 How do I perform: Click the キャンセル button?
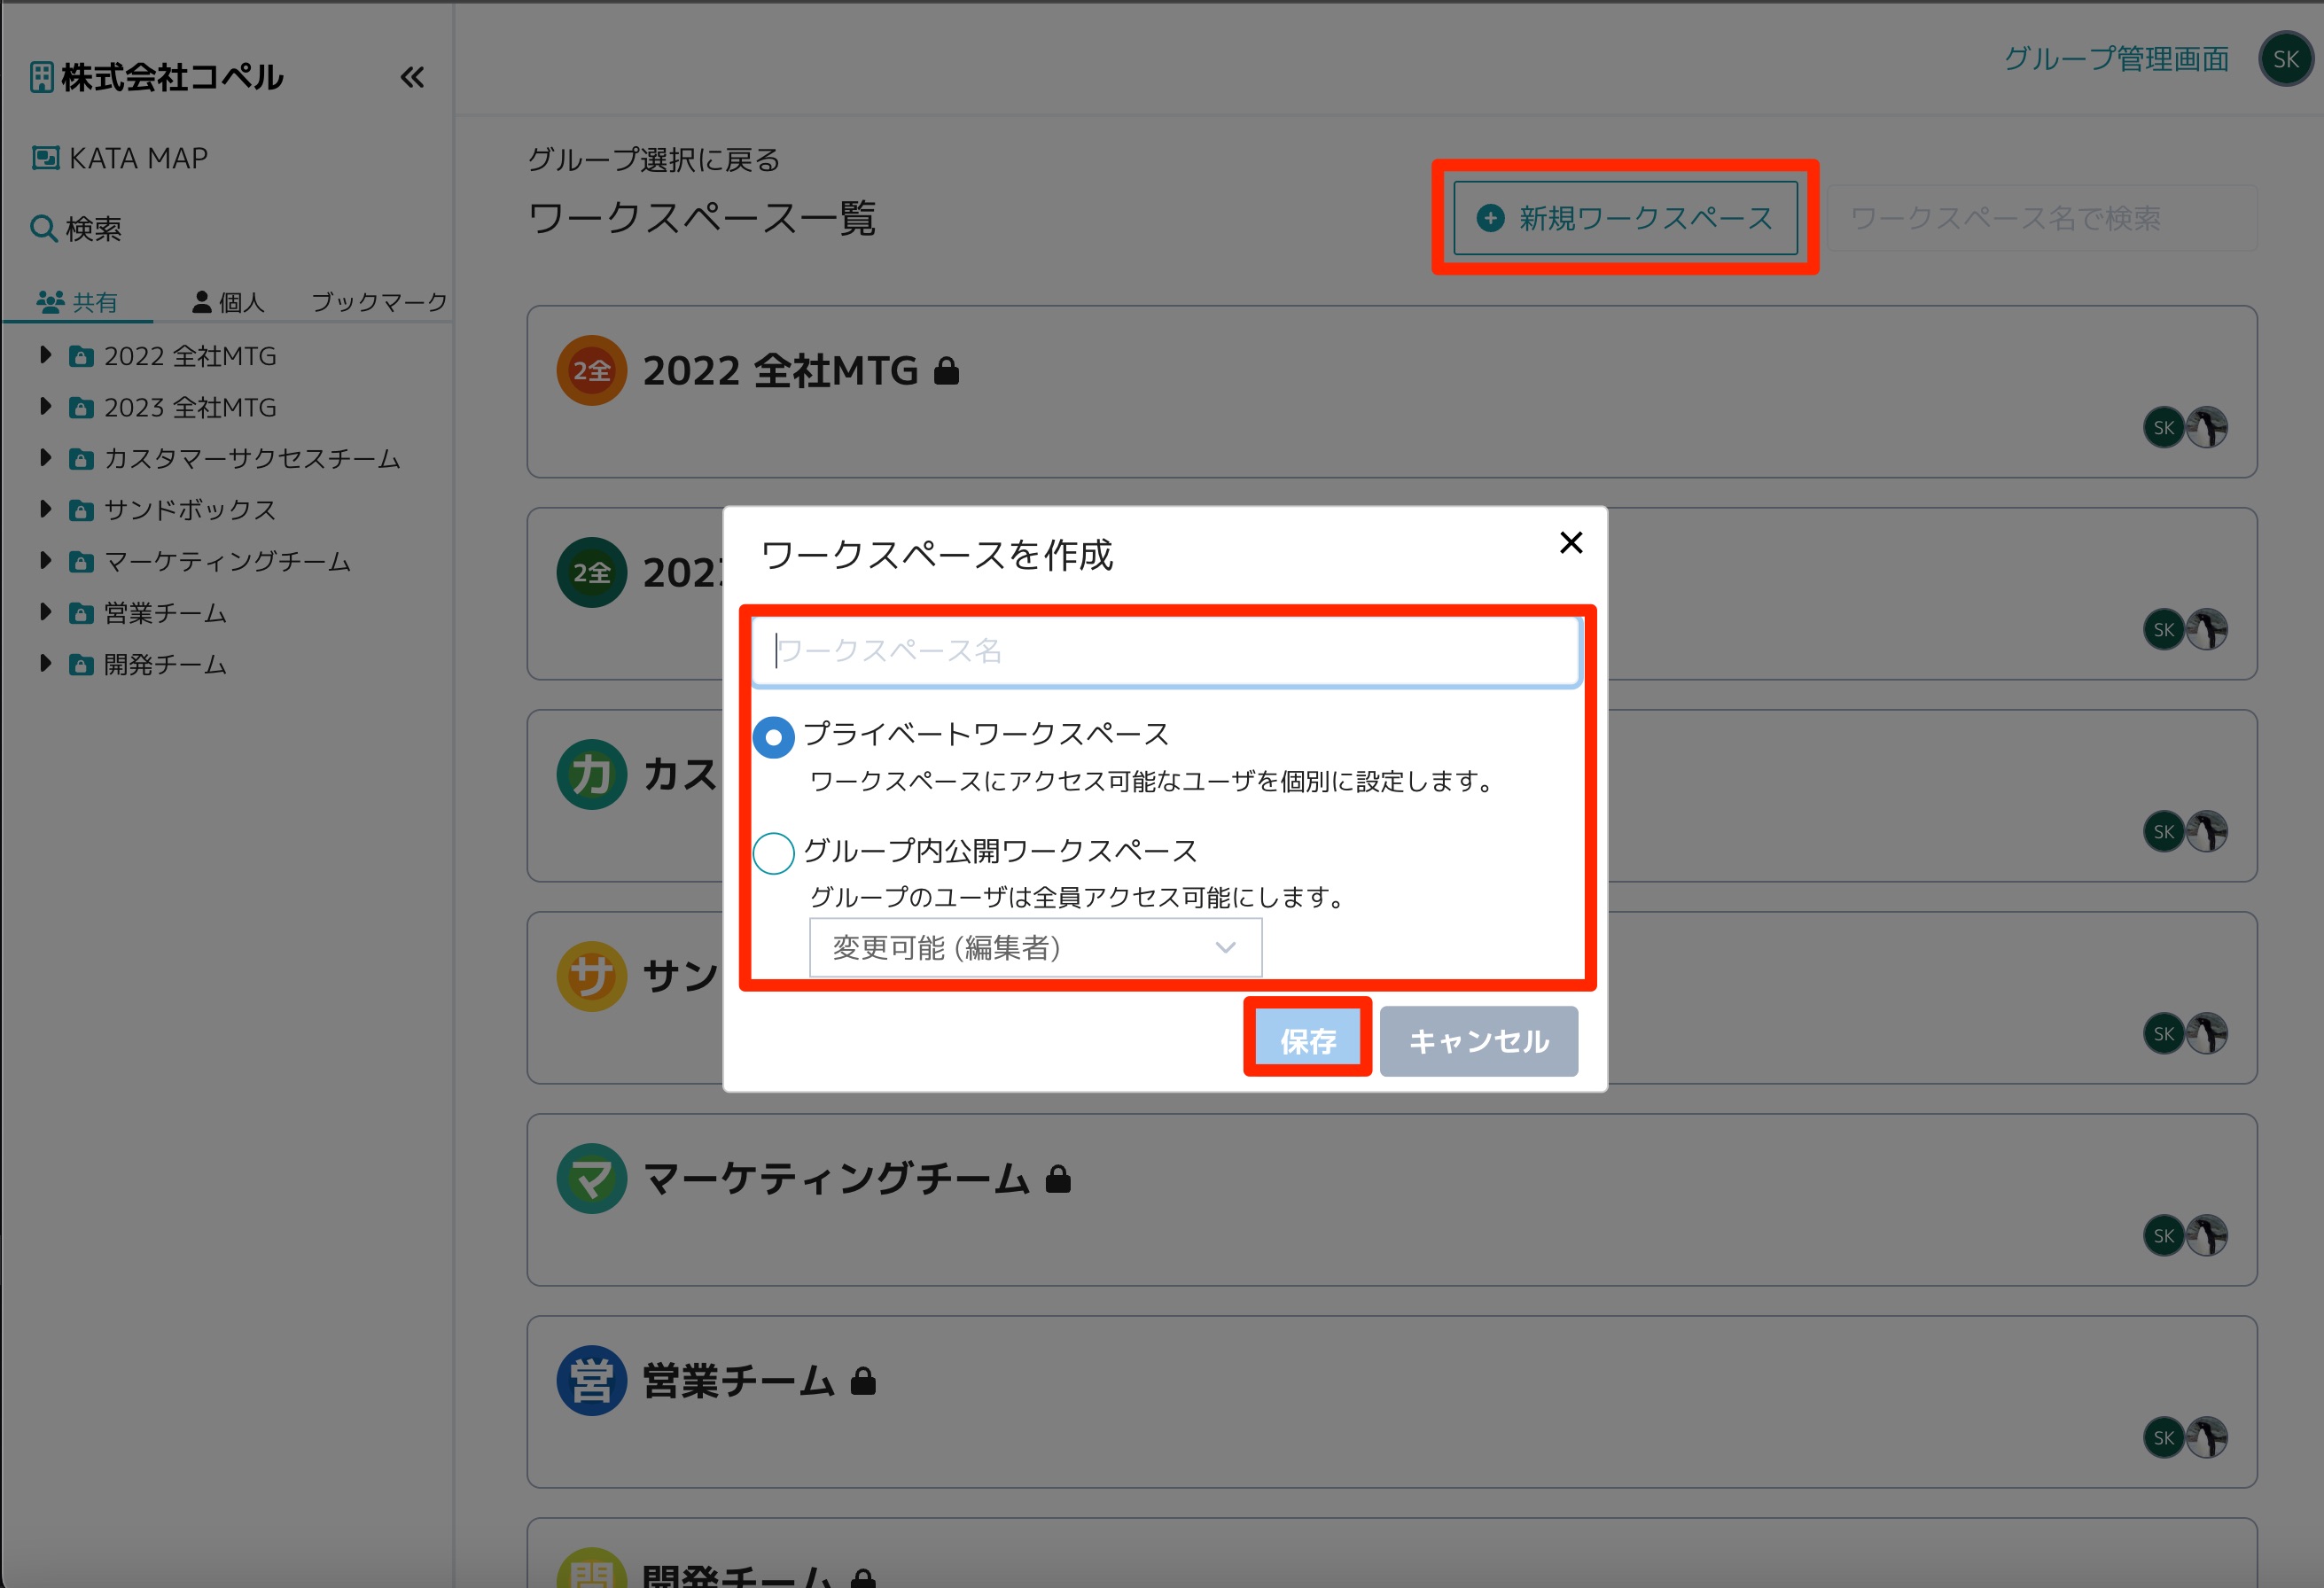click(1479, 1041)
